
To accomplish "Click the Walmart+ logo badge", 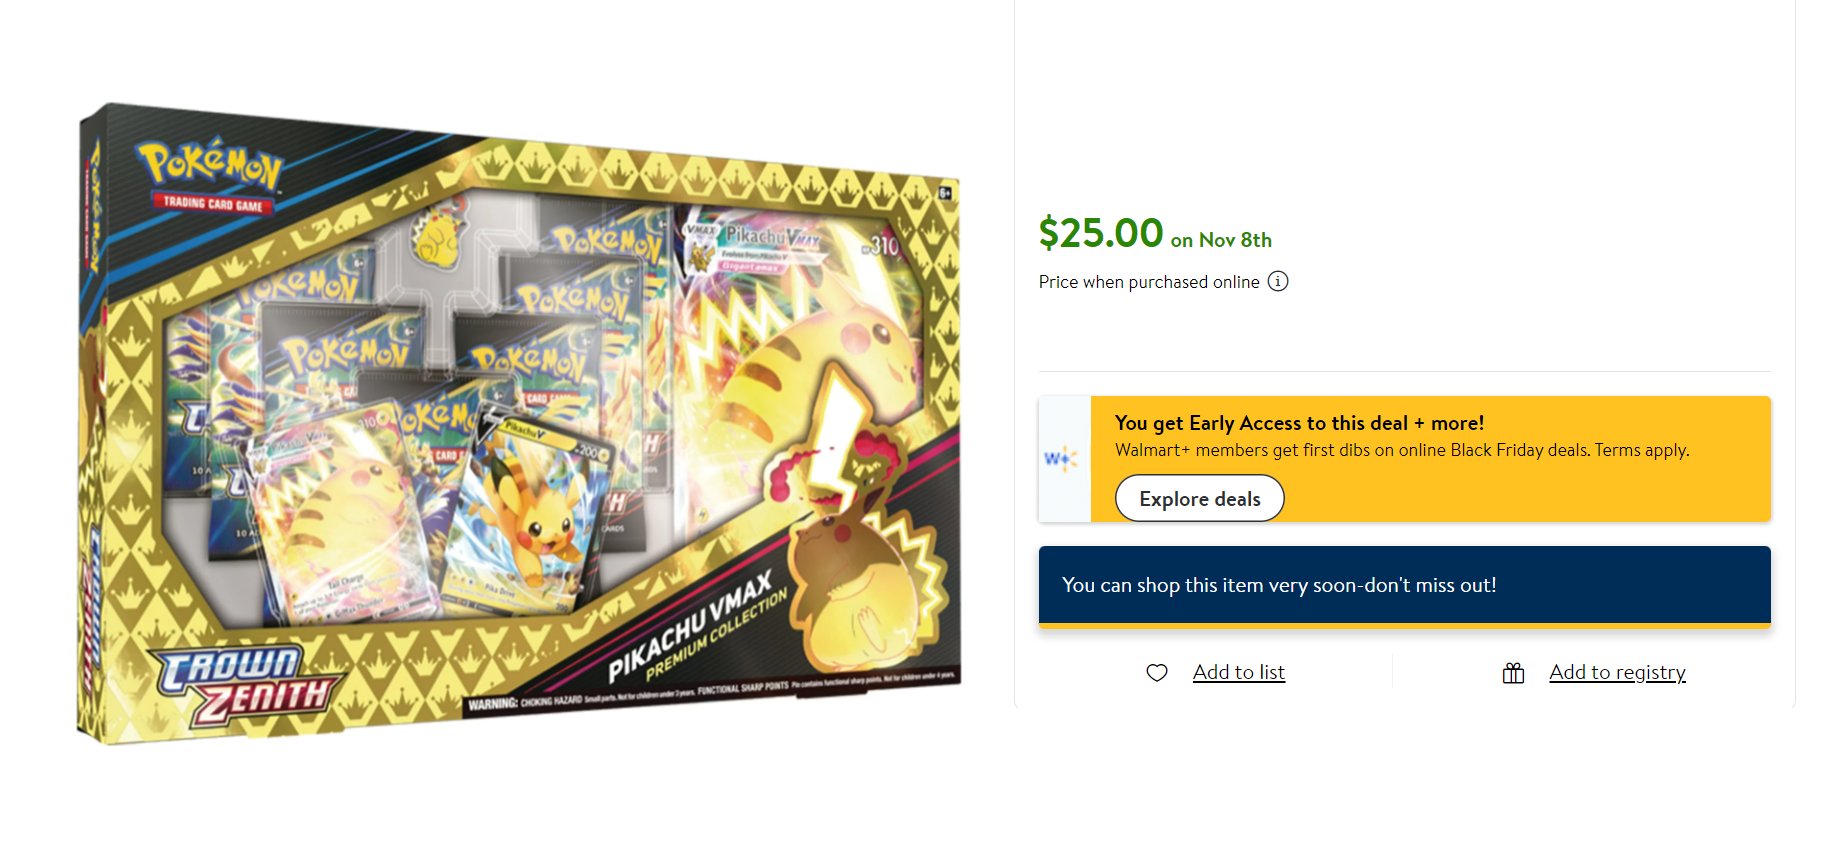I will [1064, 459].
